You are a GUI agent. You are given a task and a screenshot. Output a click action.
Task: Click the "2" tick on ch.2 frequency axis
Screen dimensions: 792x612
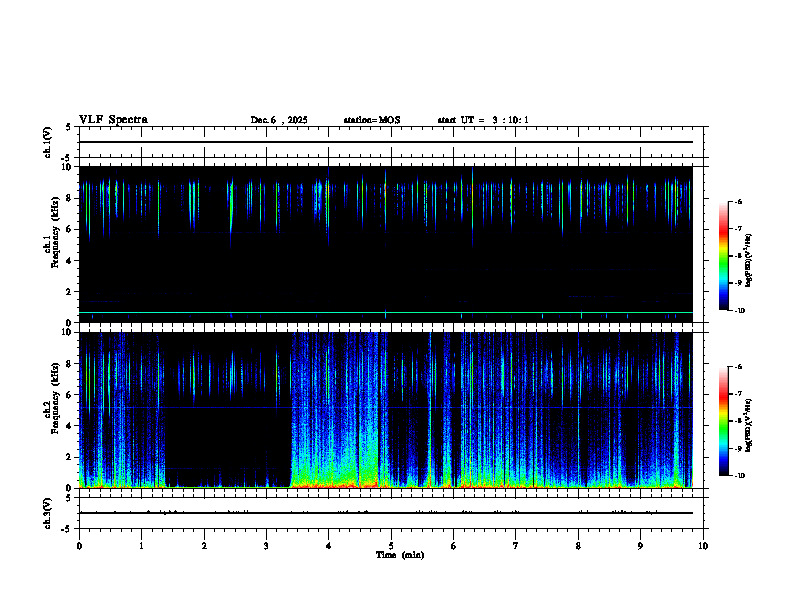click(x=70, y=457)
